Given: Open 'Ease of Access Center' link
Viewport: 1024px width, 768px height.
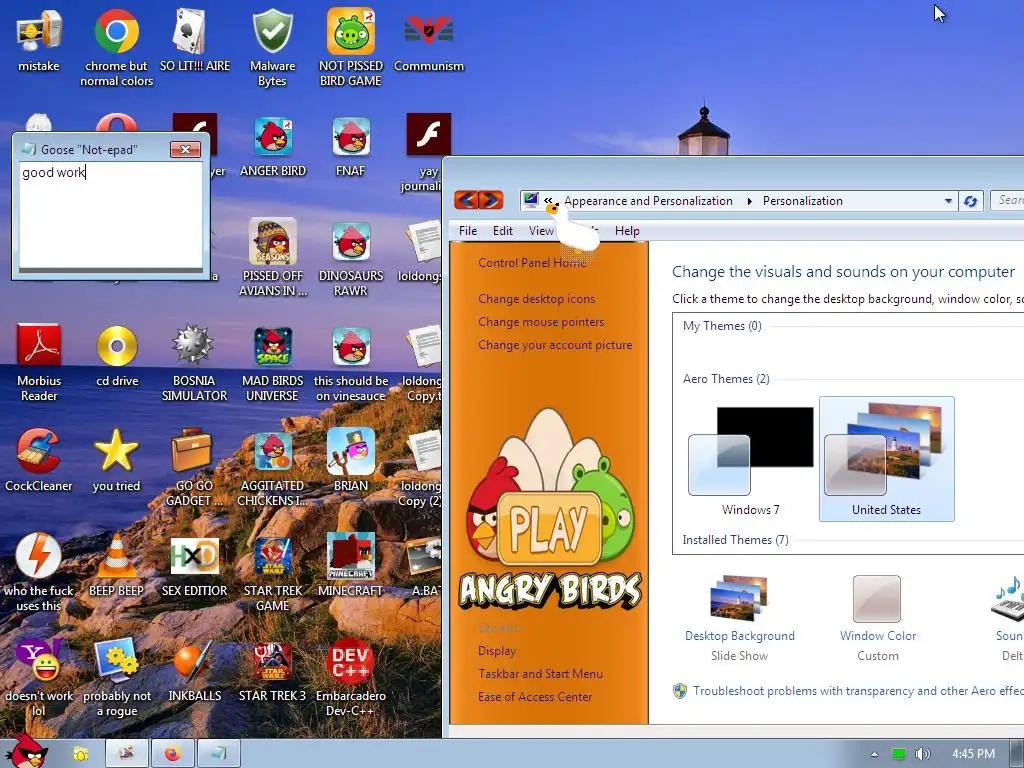Looking at the screenshot, I should (x=535, y=697).
